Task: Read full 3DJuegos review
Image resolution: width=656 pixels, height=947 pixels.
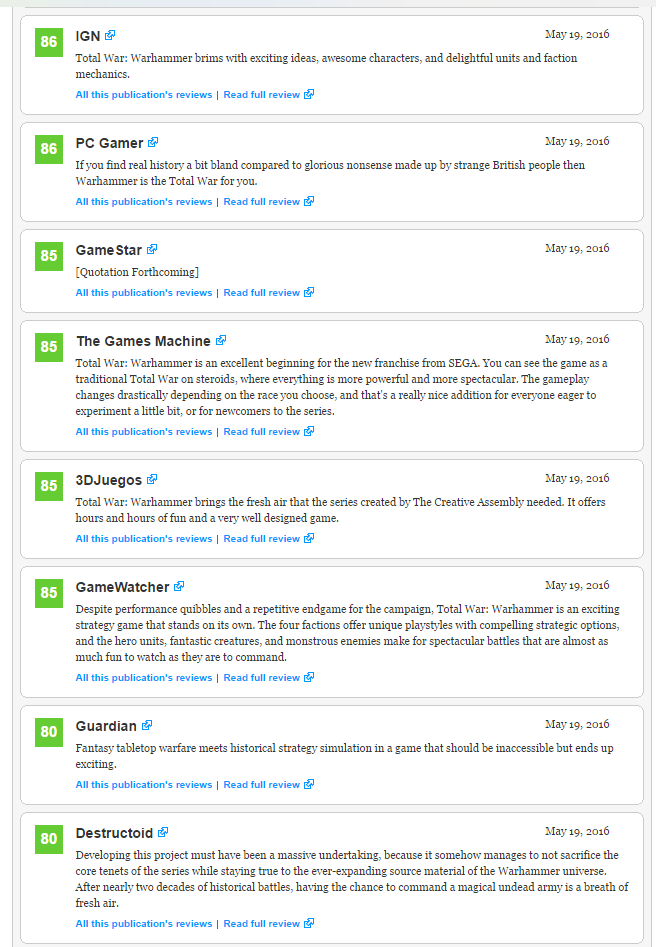Action: pyautogui.click(x=269, y=538)
